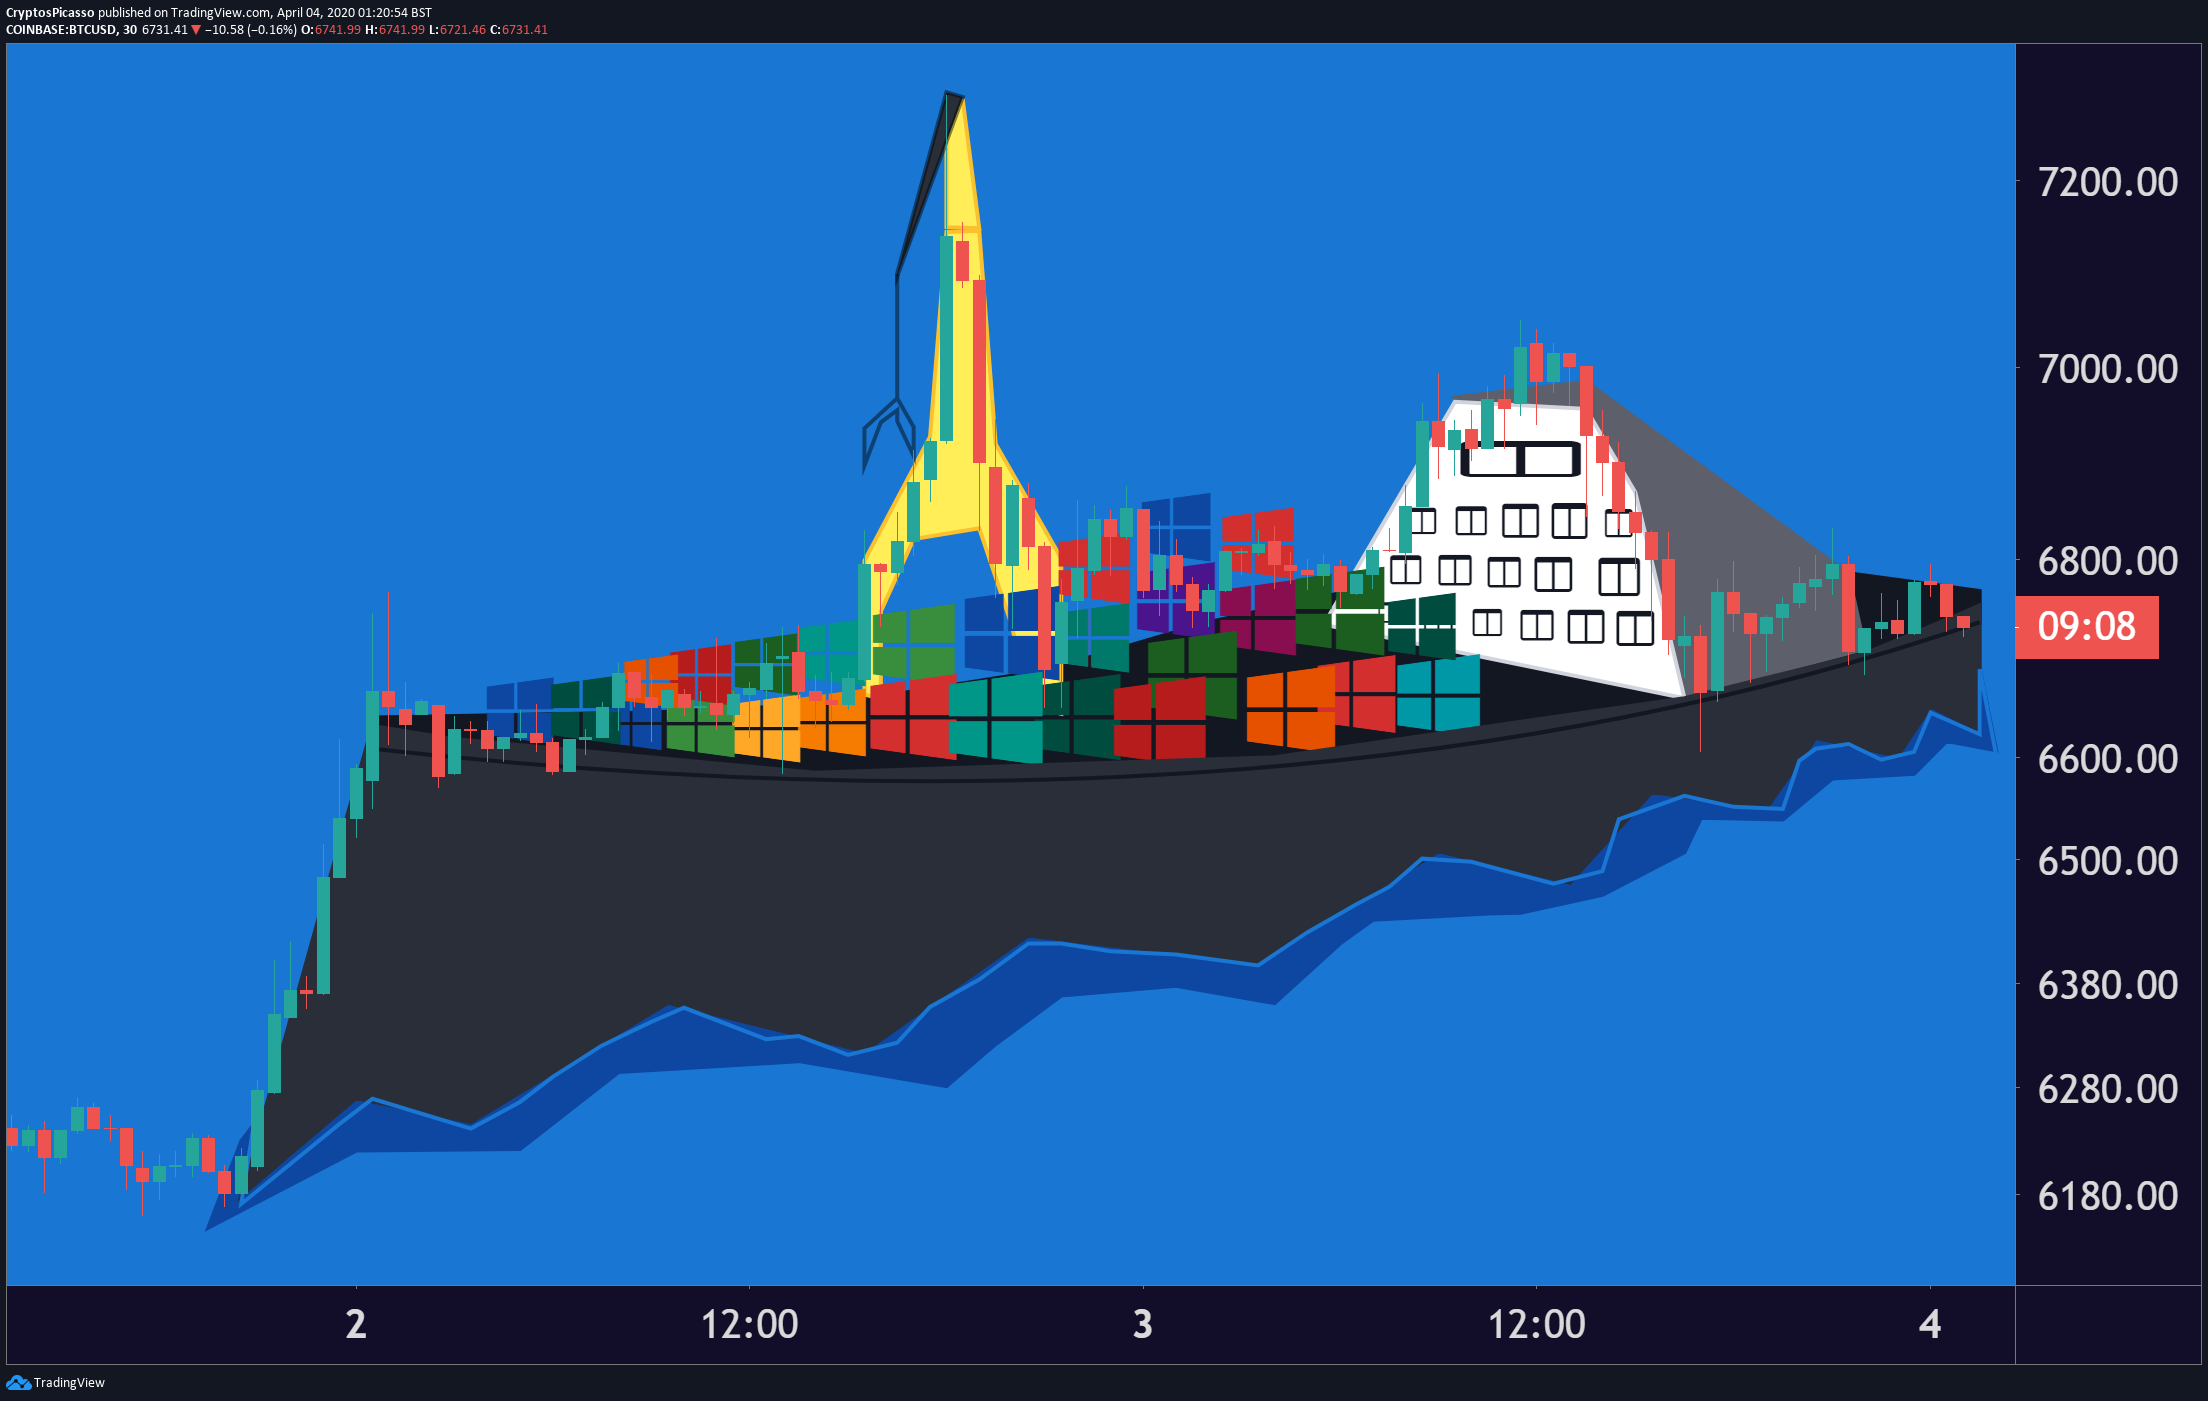Click the 6380.00 price axis label
This screenshot has width=2208, height=1401.
pyautogui.click(x=2108, y=985)
